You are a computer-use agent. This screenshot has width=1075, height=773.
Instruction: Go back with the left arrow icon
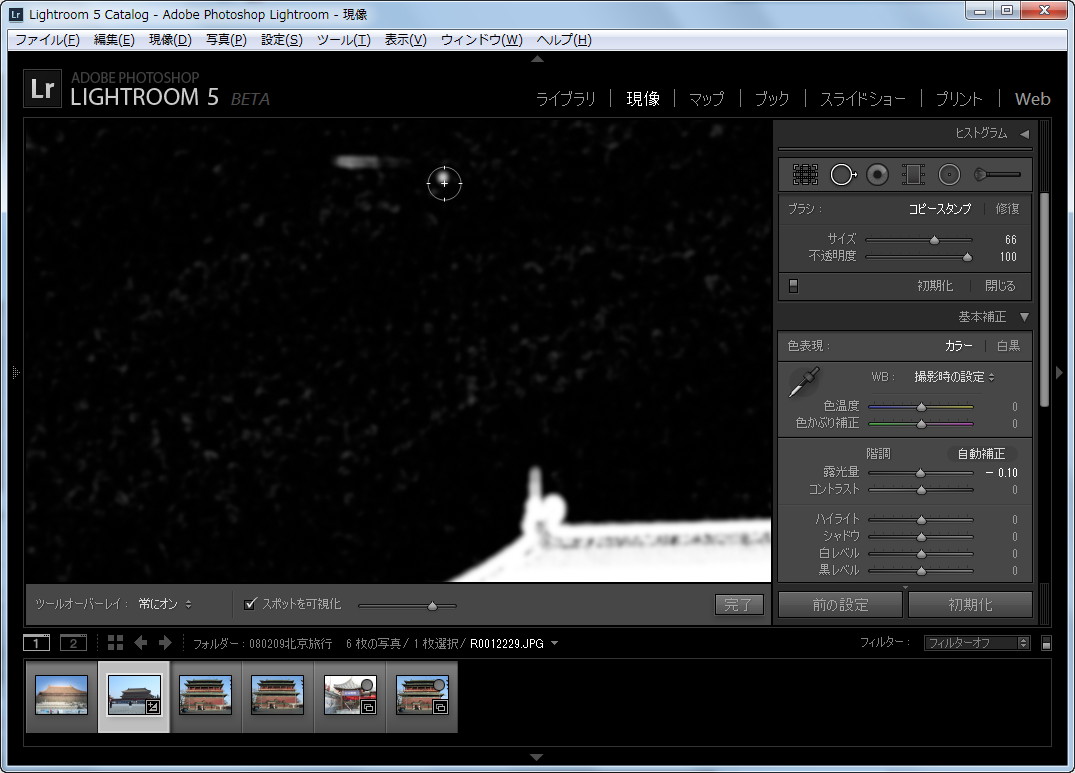coord(141,643)
